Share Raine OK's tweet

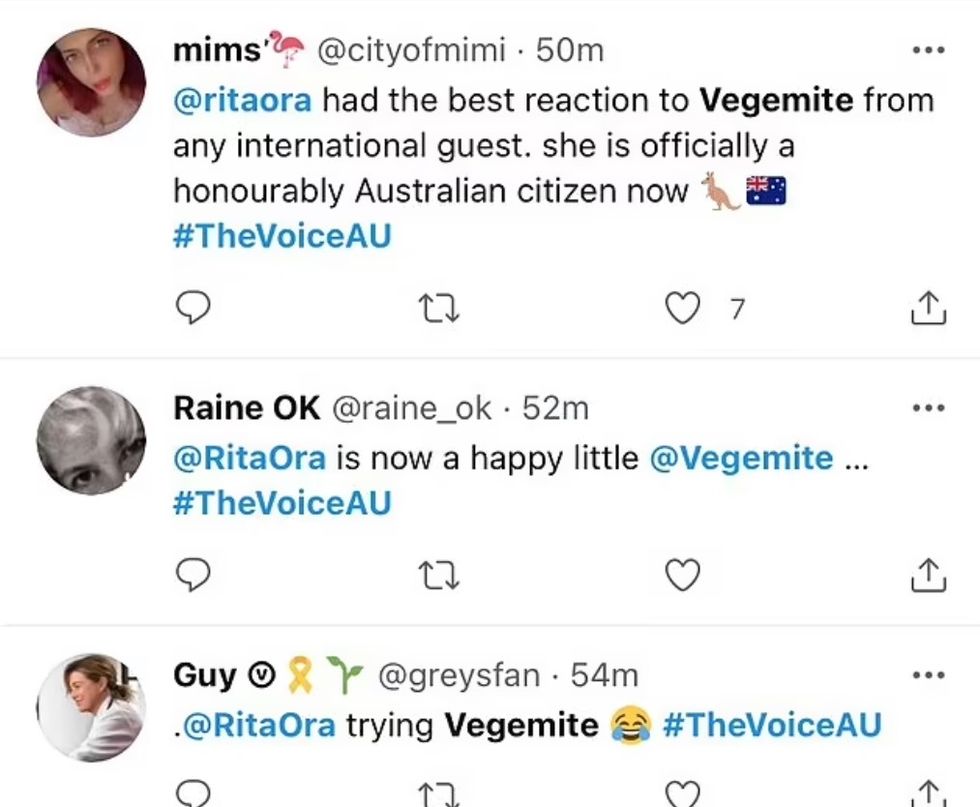point(928,575)
